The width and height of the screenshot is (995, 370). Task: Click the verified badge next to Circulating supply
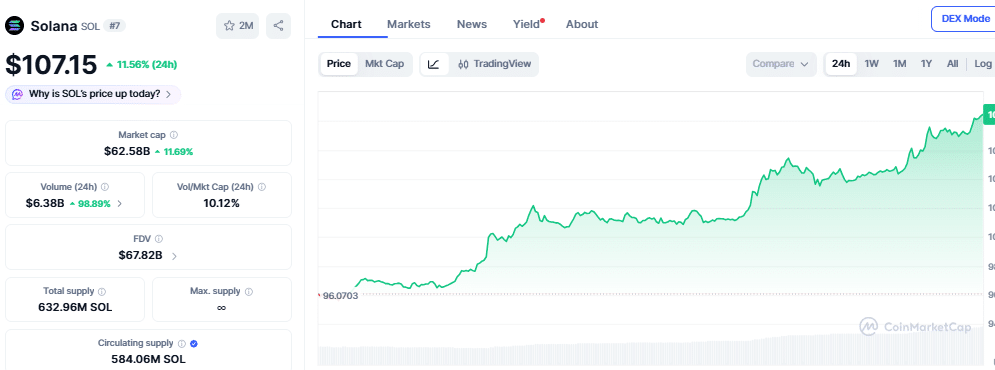[x=194, y=343]
